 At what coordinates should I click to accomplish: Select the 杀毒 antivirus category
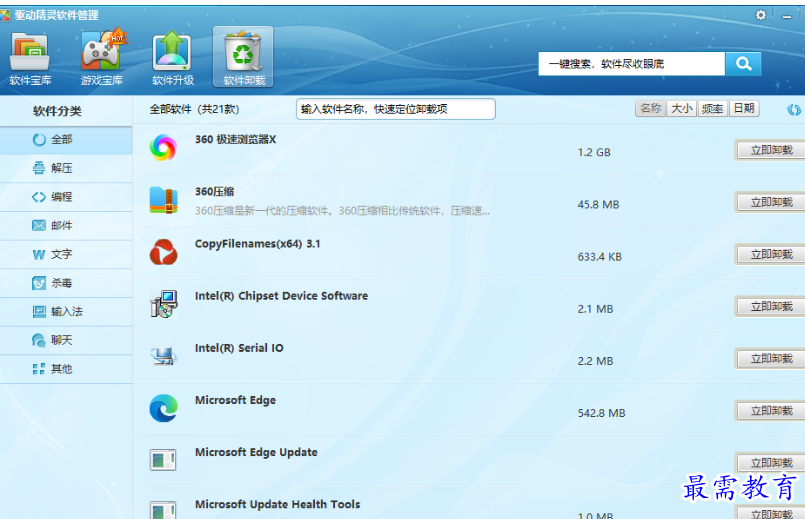[x=66, y=283]
